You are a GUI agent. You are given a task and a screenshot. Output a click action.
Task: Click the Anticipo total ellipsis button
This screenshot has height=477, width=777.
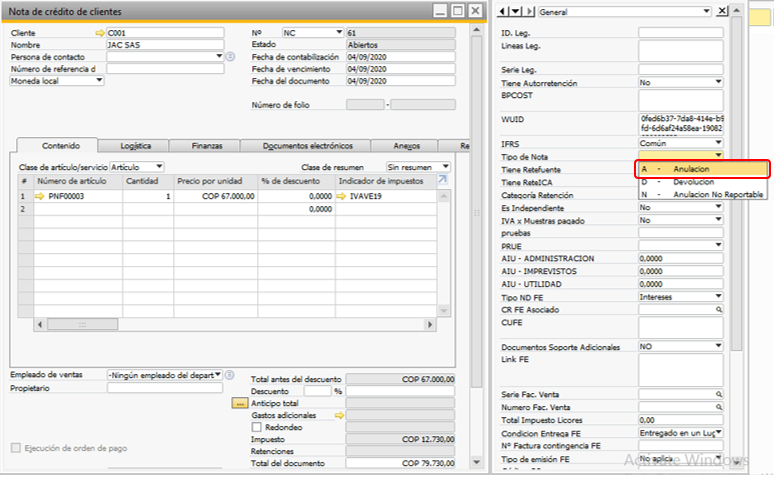point(238,403)
